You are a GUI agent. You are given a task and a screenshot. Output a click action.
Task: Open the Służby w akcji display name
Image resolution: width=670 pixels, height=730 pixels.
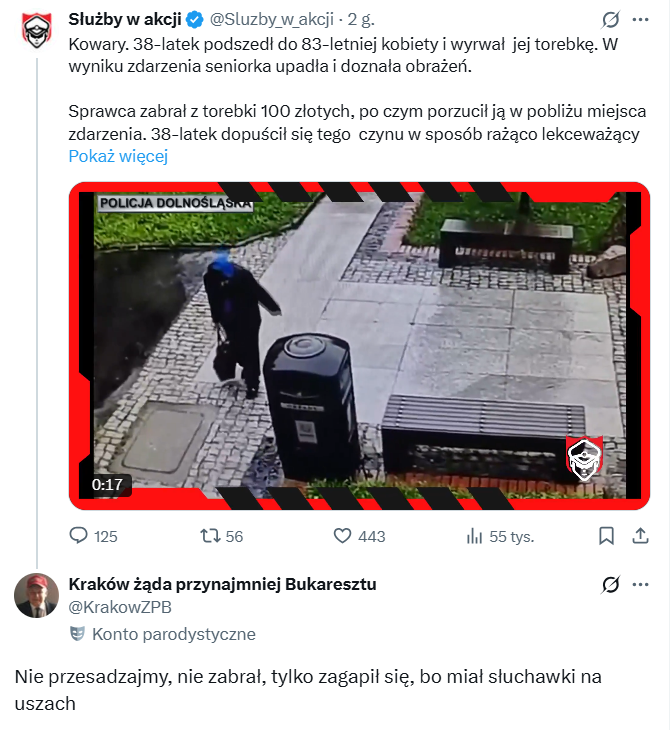125,19
